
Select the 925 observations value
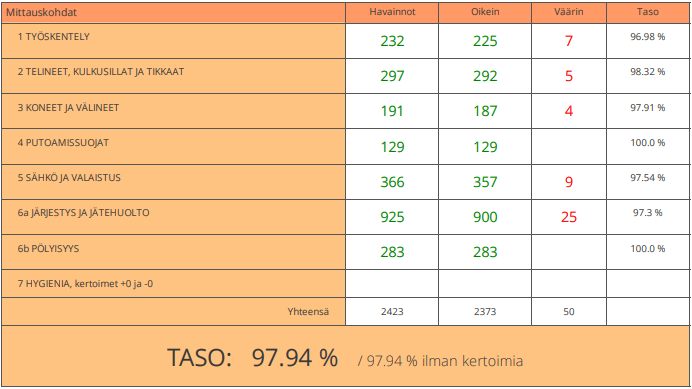[x=392, y=217]
